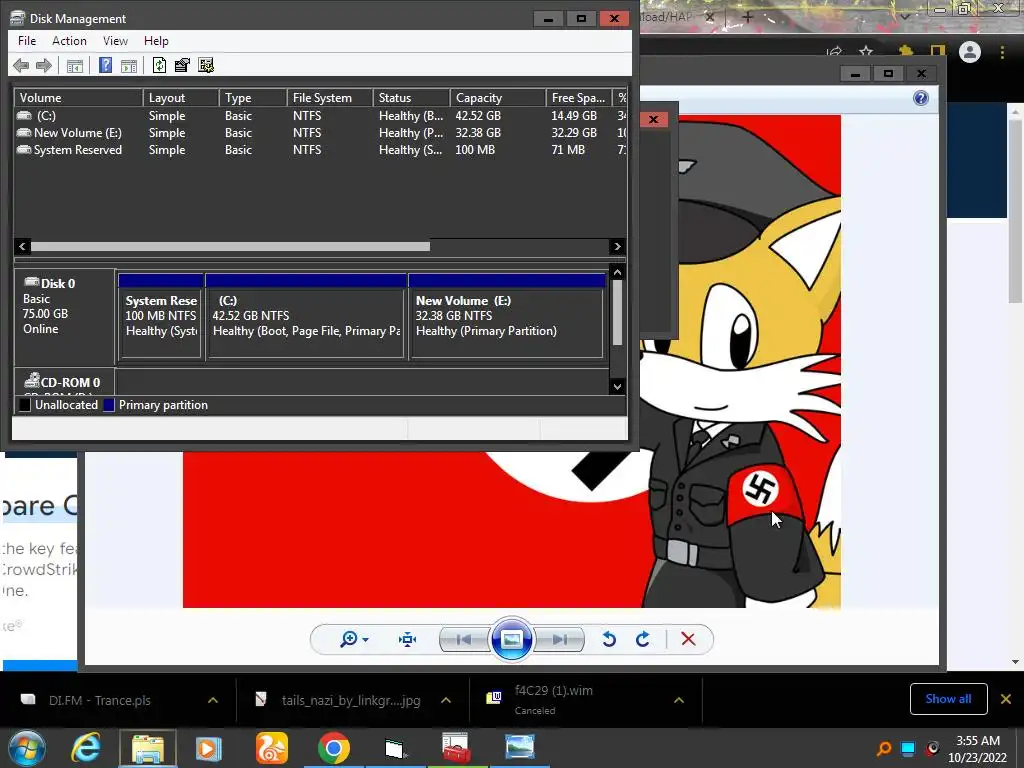Go to previous image in Photo Viewer
1024x768 pixels.
coord(464,639)
